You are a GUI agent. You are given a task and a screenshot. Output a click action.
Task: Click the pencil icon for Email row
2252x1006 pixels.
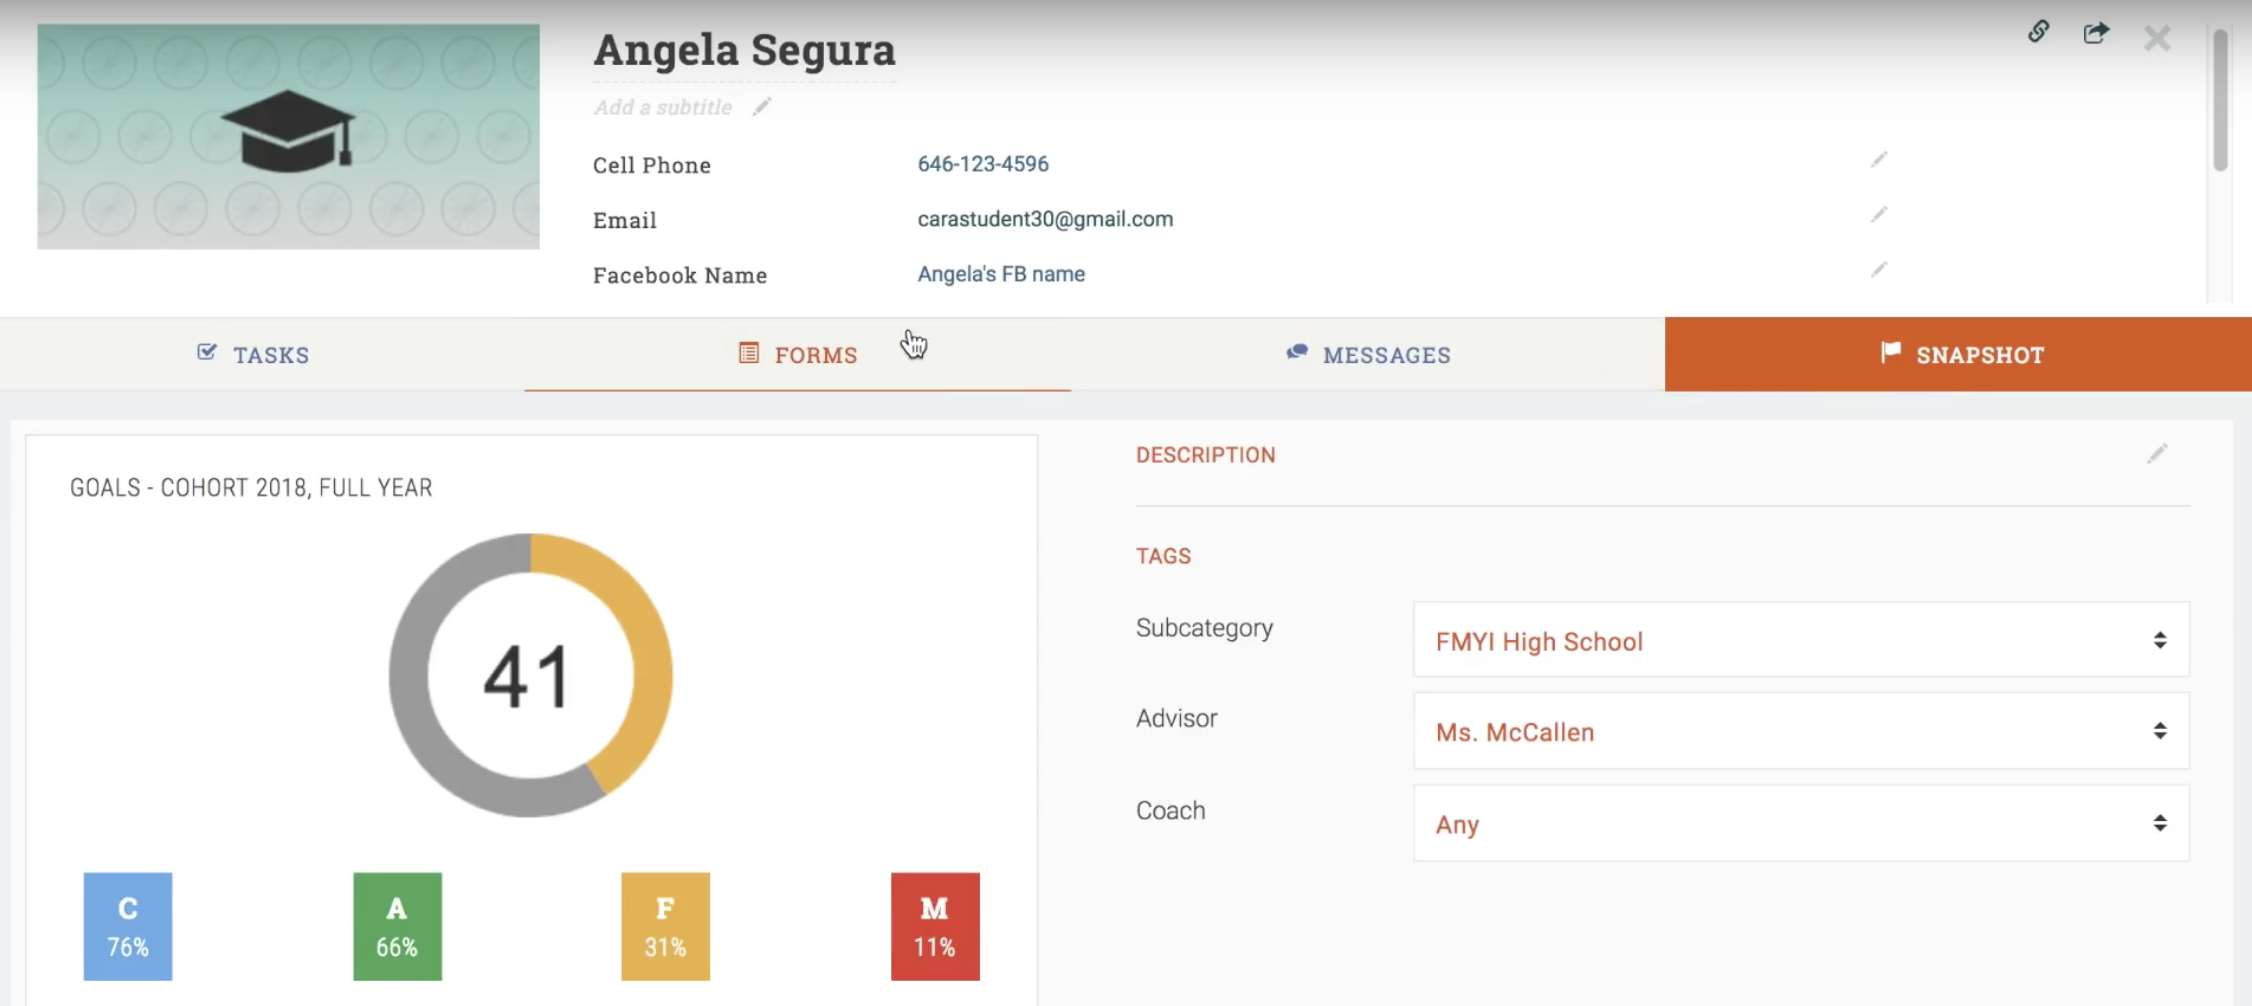[1878, 215]
